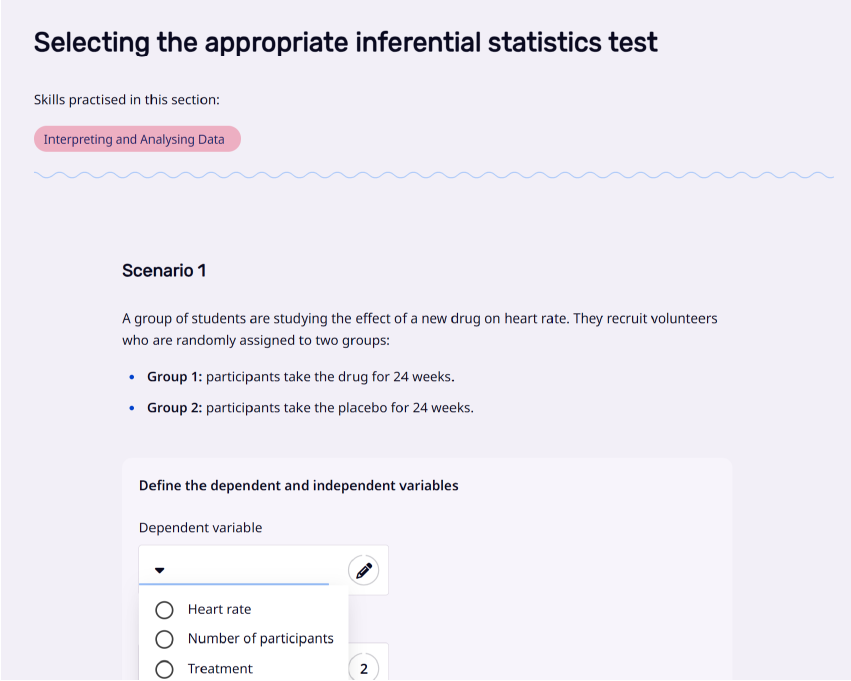The image size is (851, 681).
Task: Select the Heart rate radio circle
Action: click(164, 610)
